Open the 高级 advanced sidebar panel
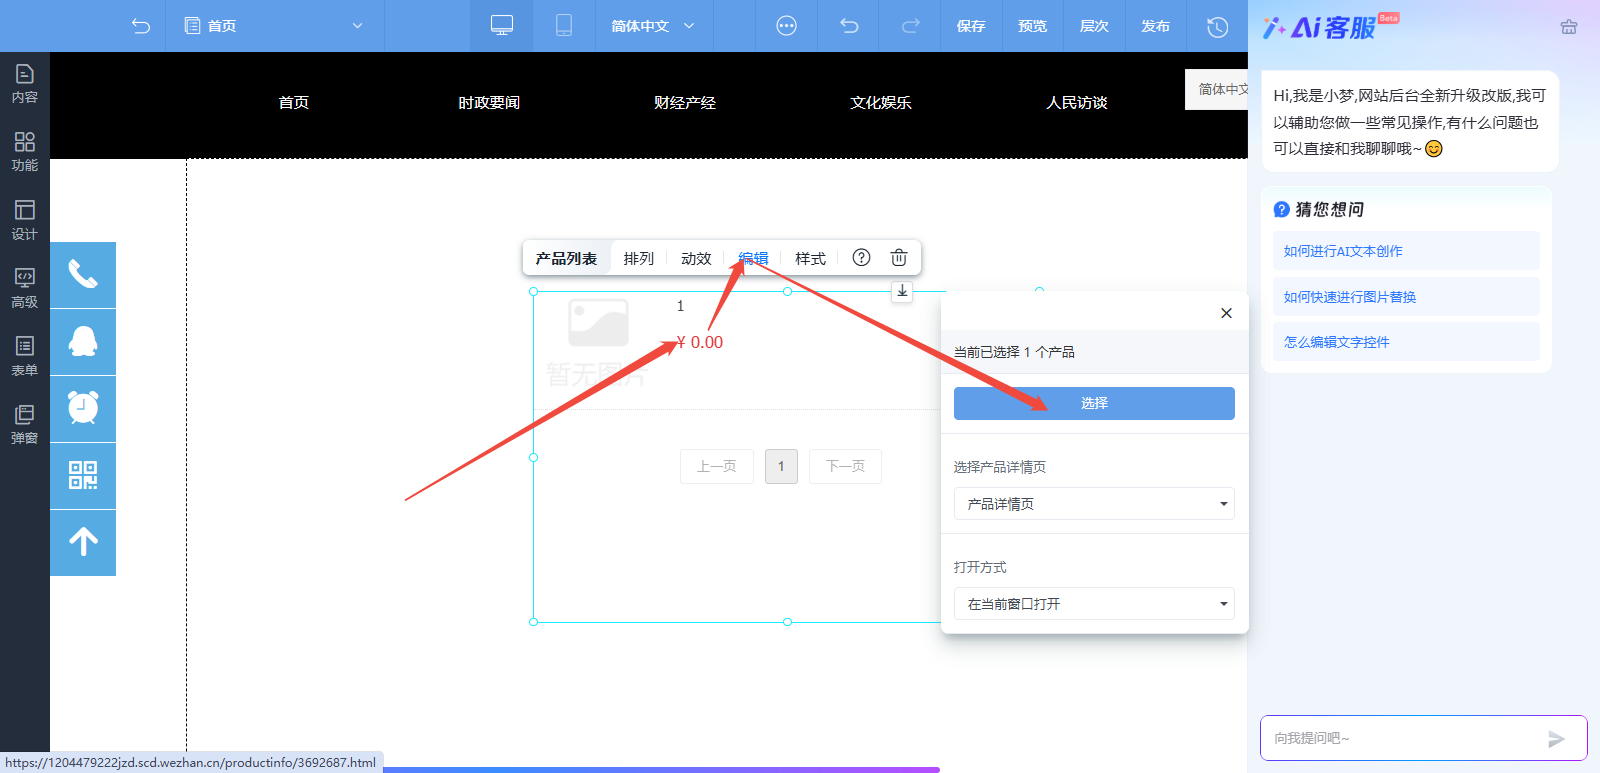Screen dimensions: 1600x773 coord(25,288)
